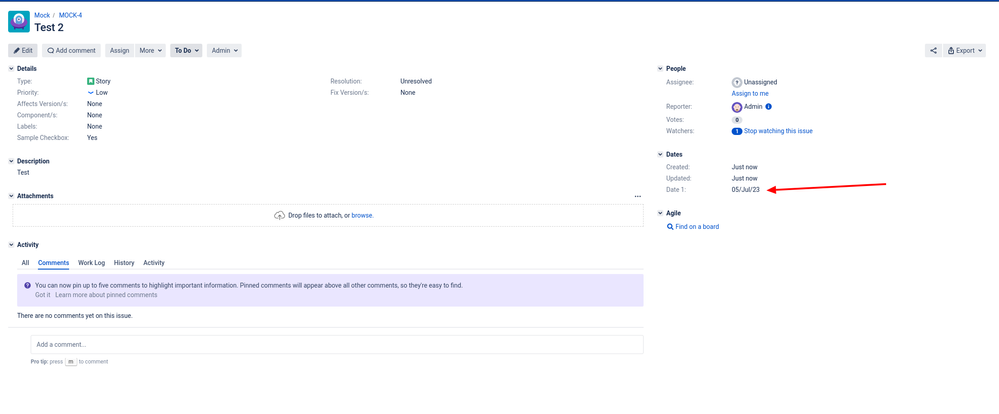This screenshot has height=414, width=999.
Task: Click the Admin reporter avatar
Action: point(737,107)
